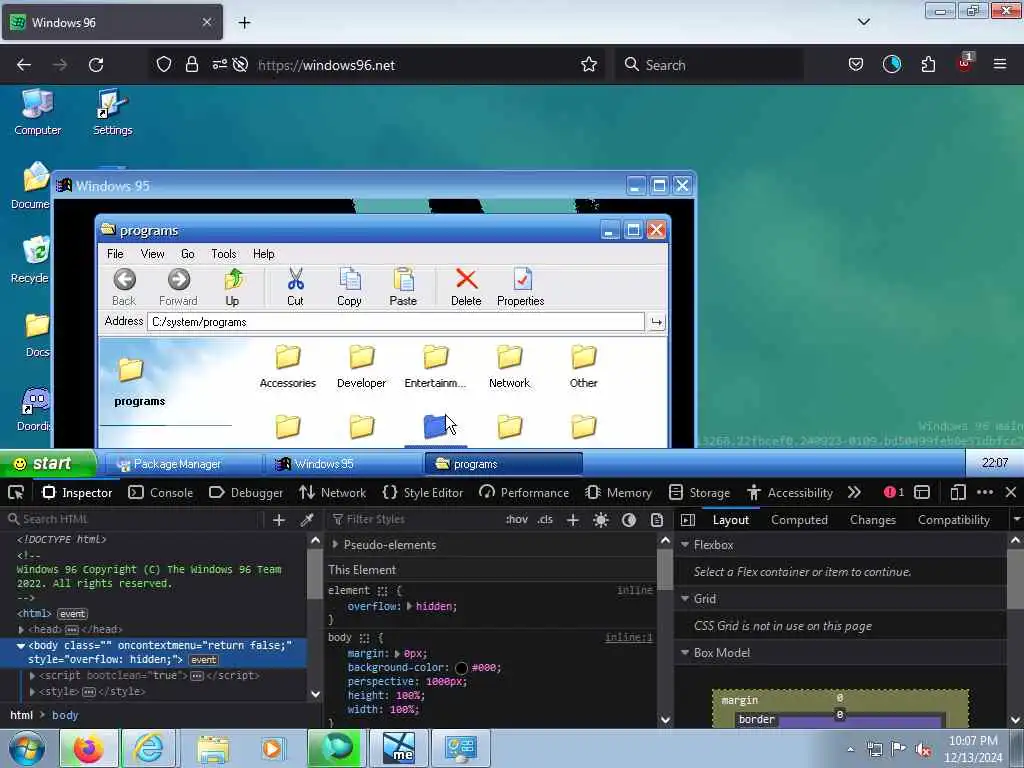Click the Copy toolbar icon
The height and width of the screenshot is (768, 1024).
pyautogui.click(x=349, y=287)
